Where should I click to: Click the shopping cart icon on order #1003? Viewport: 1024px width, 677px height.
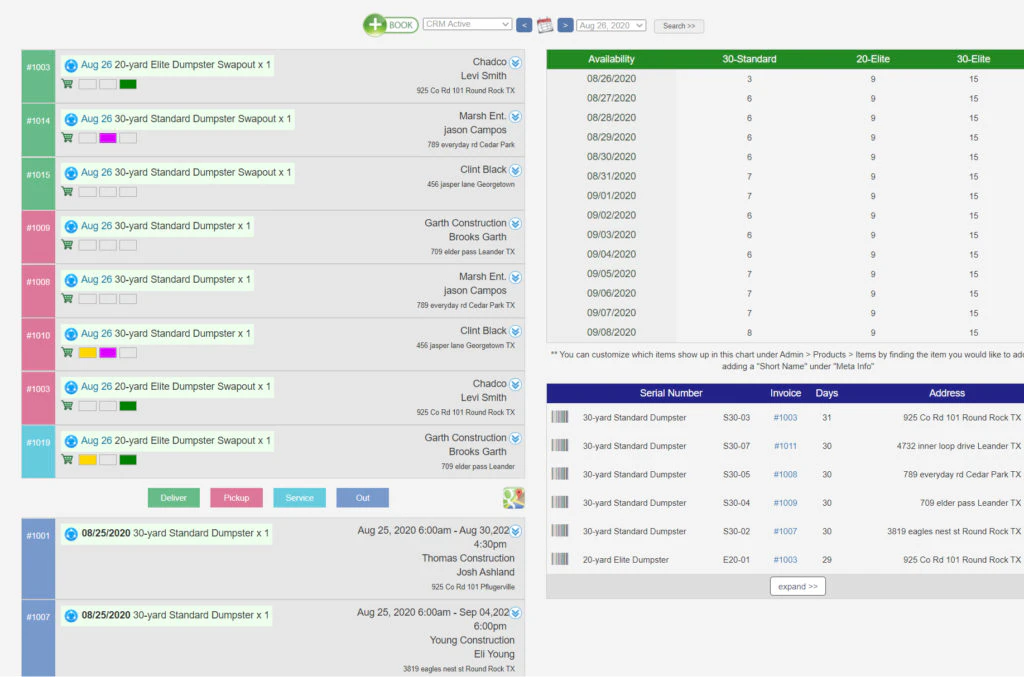[68, 84]
